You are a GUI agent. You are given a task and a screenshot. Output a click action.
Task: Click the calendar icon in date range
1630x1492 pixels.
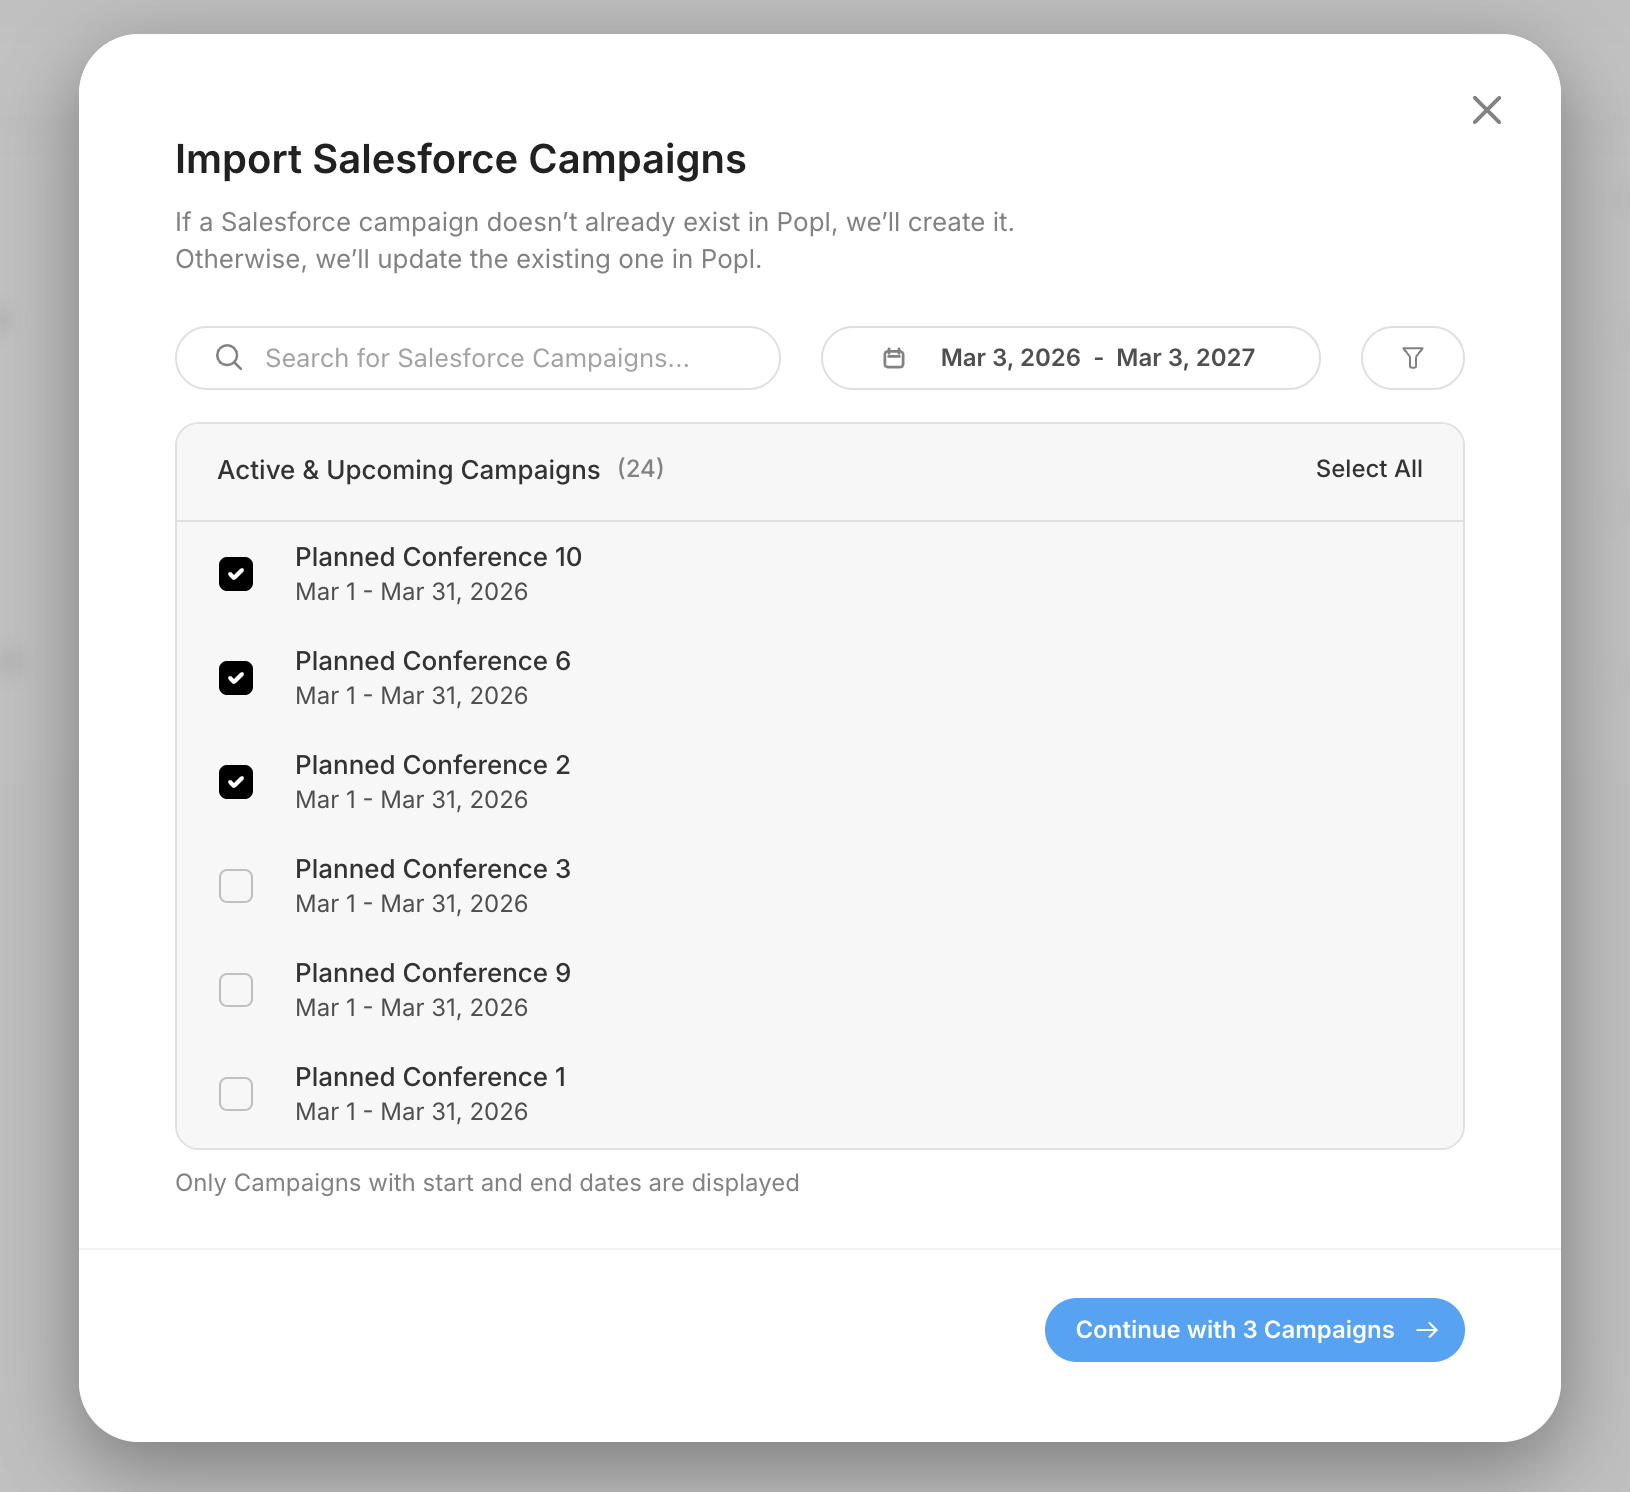(894, 358)
